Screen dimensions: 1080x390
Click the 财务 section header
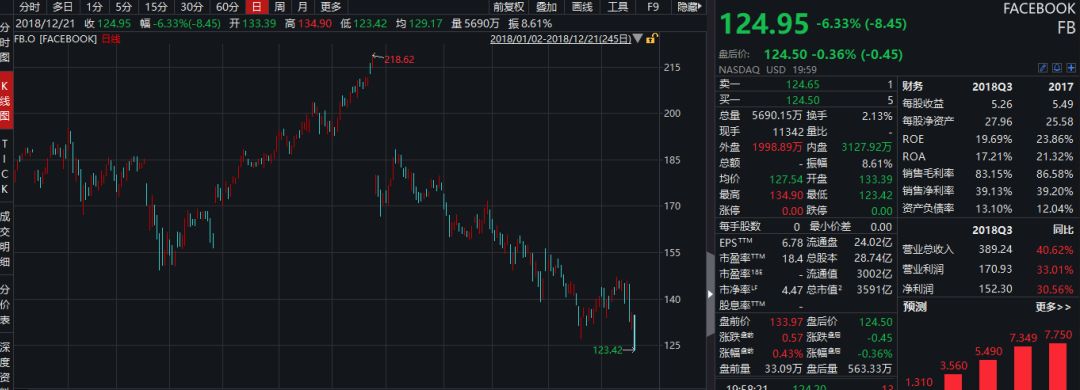[x=913, y=86]
